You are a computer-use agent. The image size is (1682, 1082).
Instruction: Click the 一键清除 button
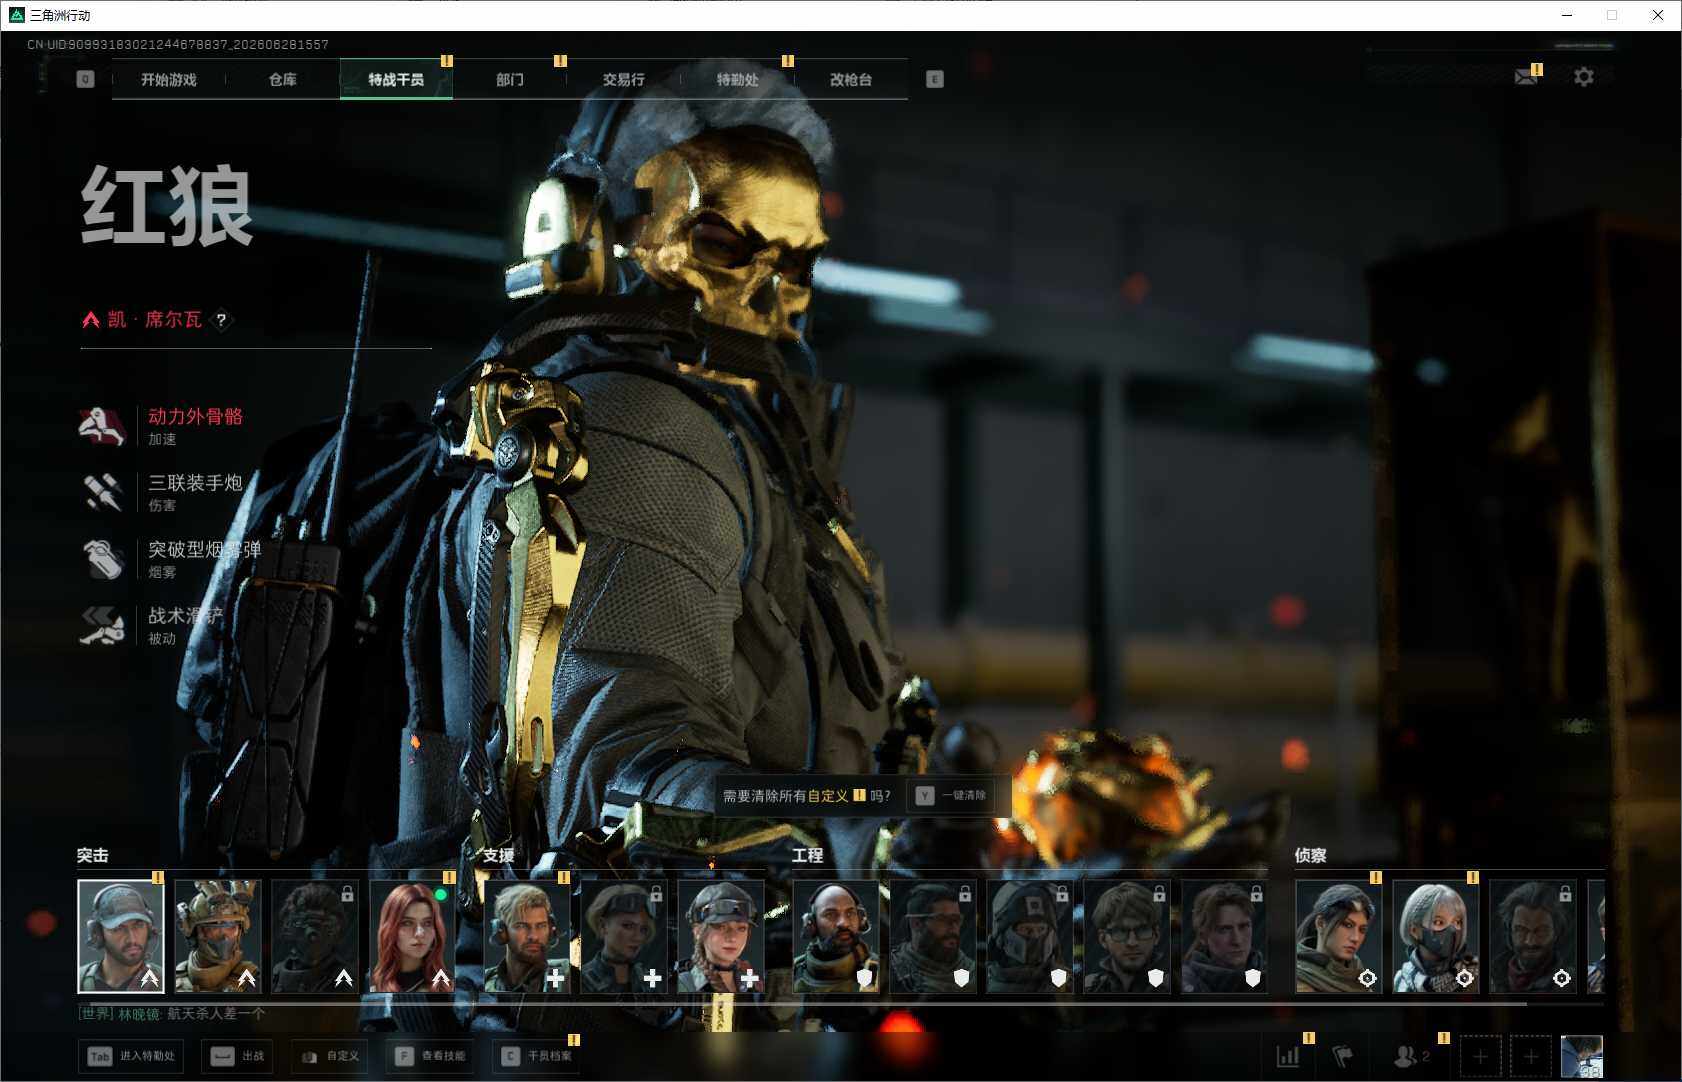(x=951, y=796)
